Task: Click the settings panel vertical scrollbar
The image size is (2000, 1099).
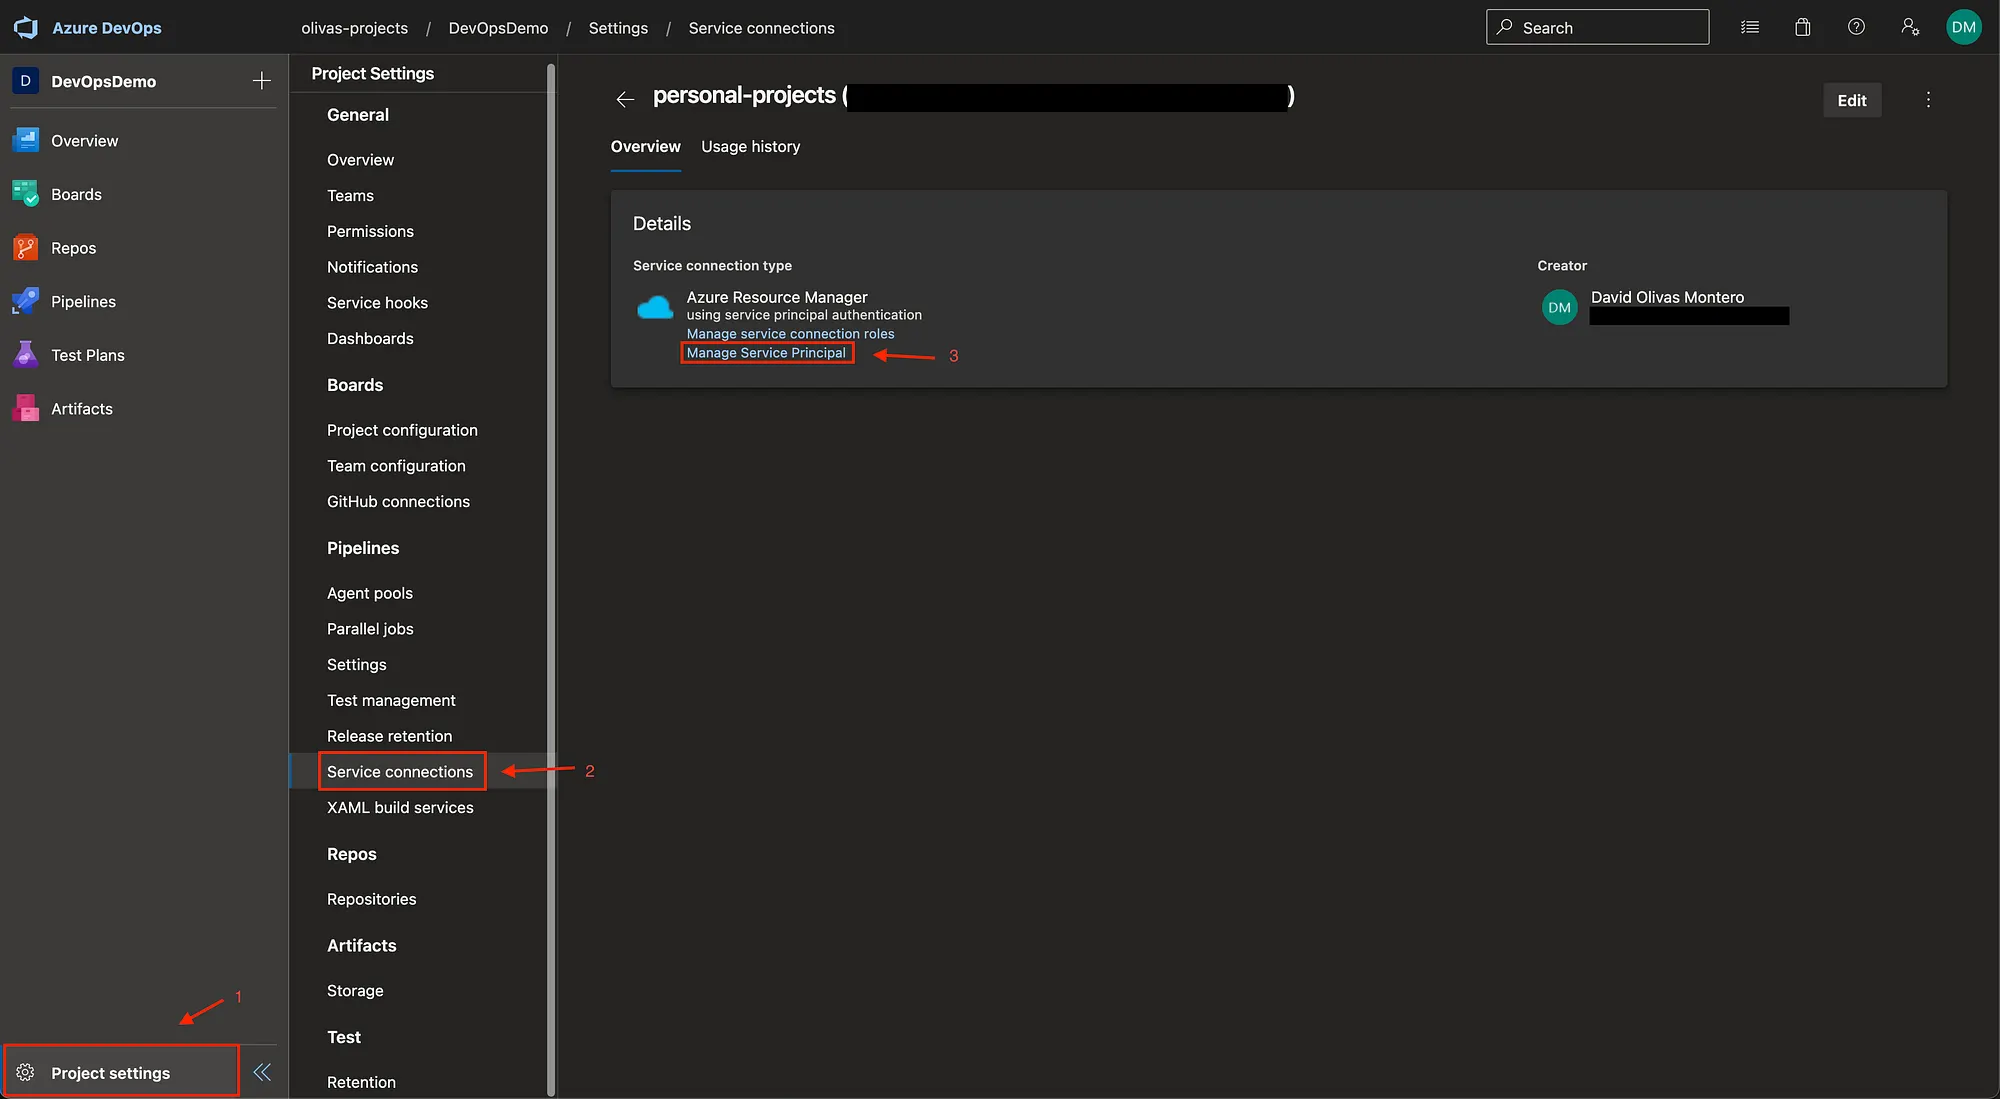Action: pyautogui.click(x=551, y=580)
